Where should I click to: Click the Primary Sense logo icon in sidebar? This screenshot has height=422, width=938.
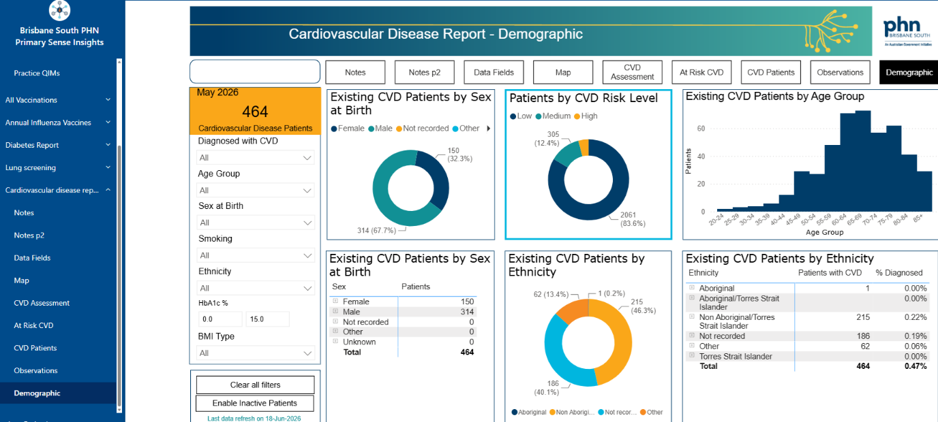pyautogui.click(x=59, y=10)
